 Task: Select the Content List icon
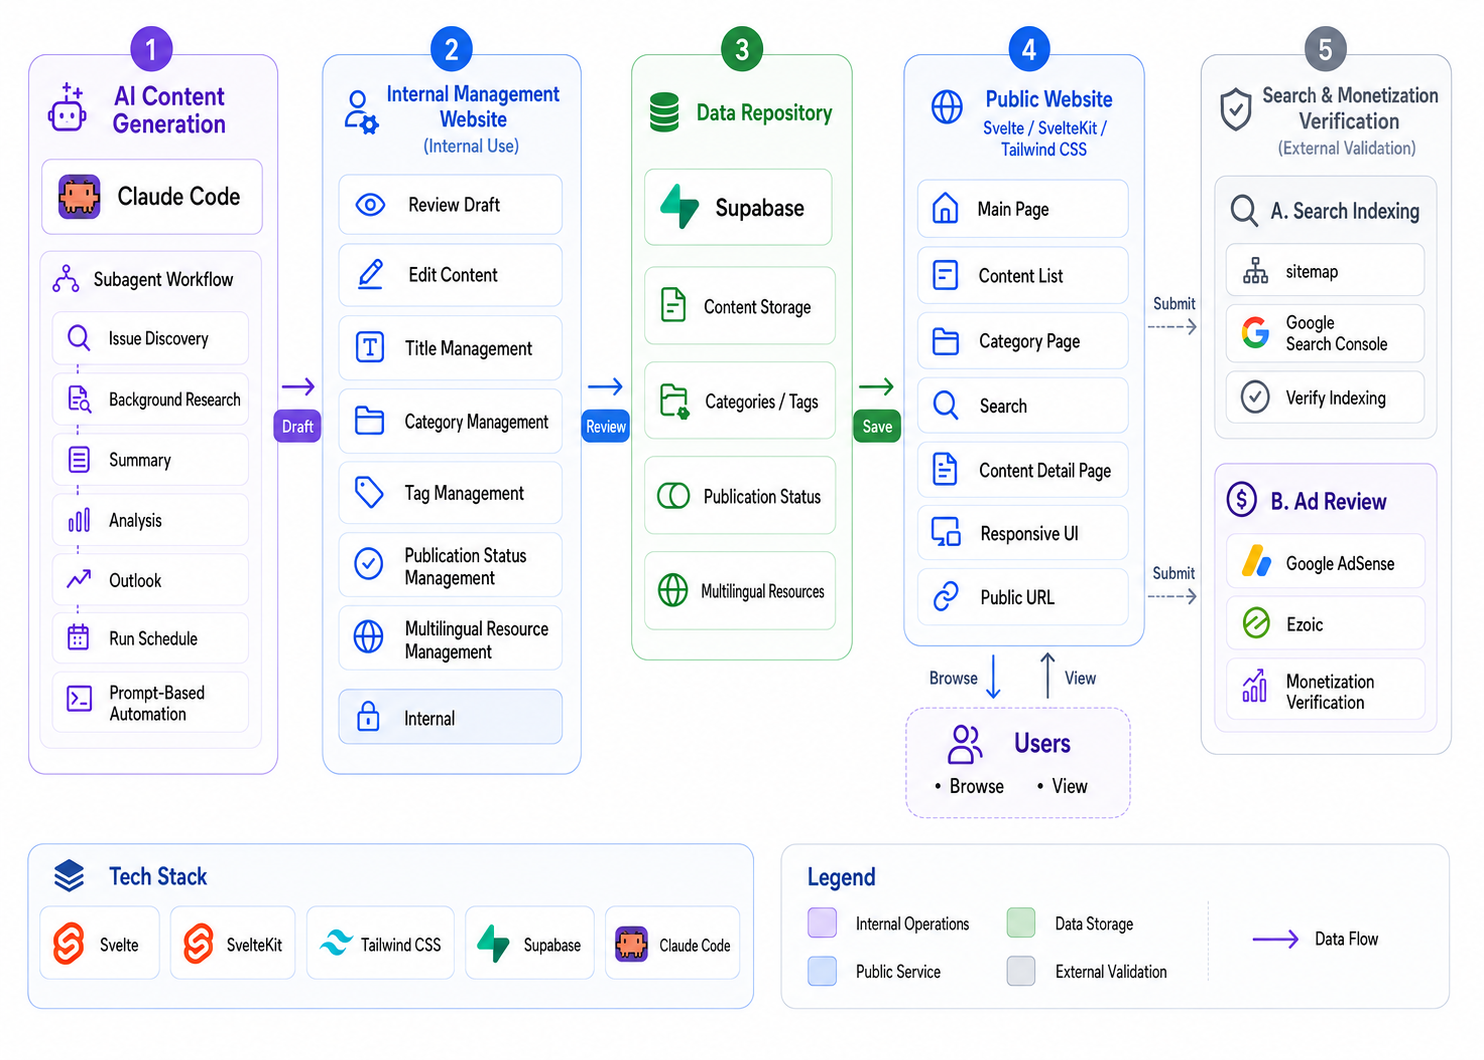pyautogui.click(x=945, y=275)
